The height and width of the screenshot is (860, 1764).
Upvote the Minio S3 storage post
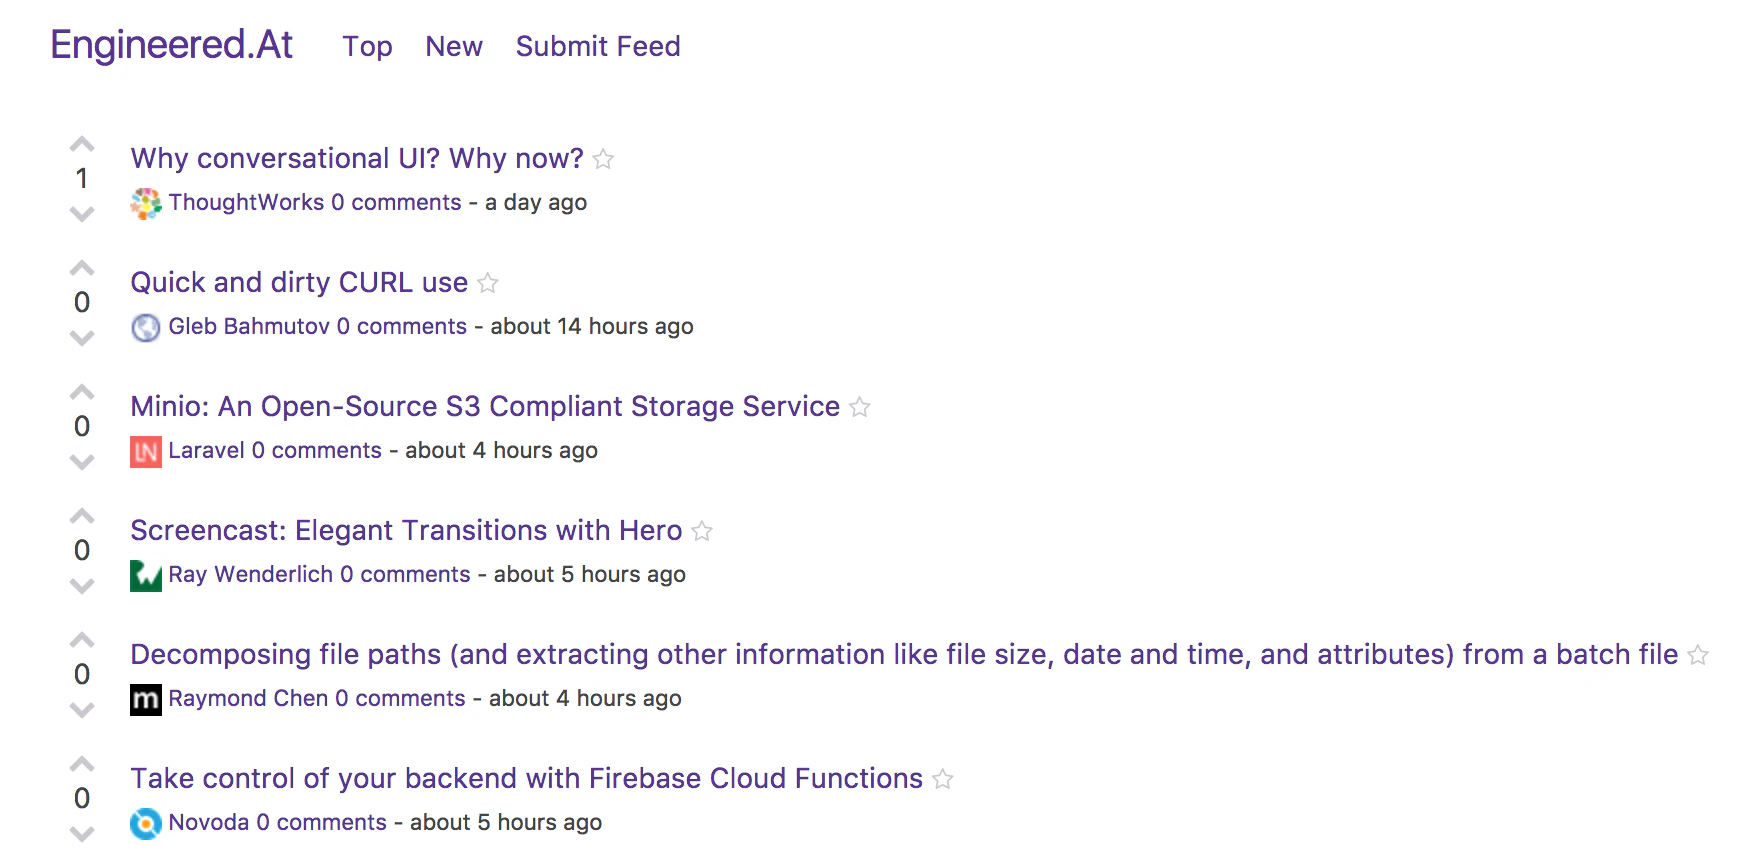pos(82,393)
